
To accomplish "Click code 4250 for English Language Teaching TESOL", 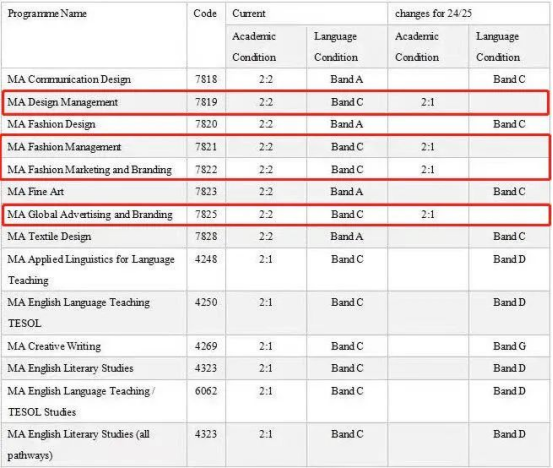I will pos(206,302).
